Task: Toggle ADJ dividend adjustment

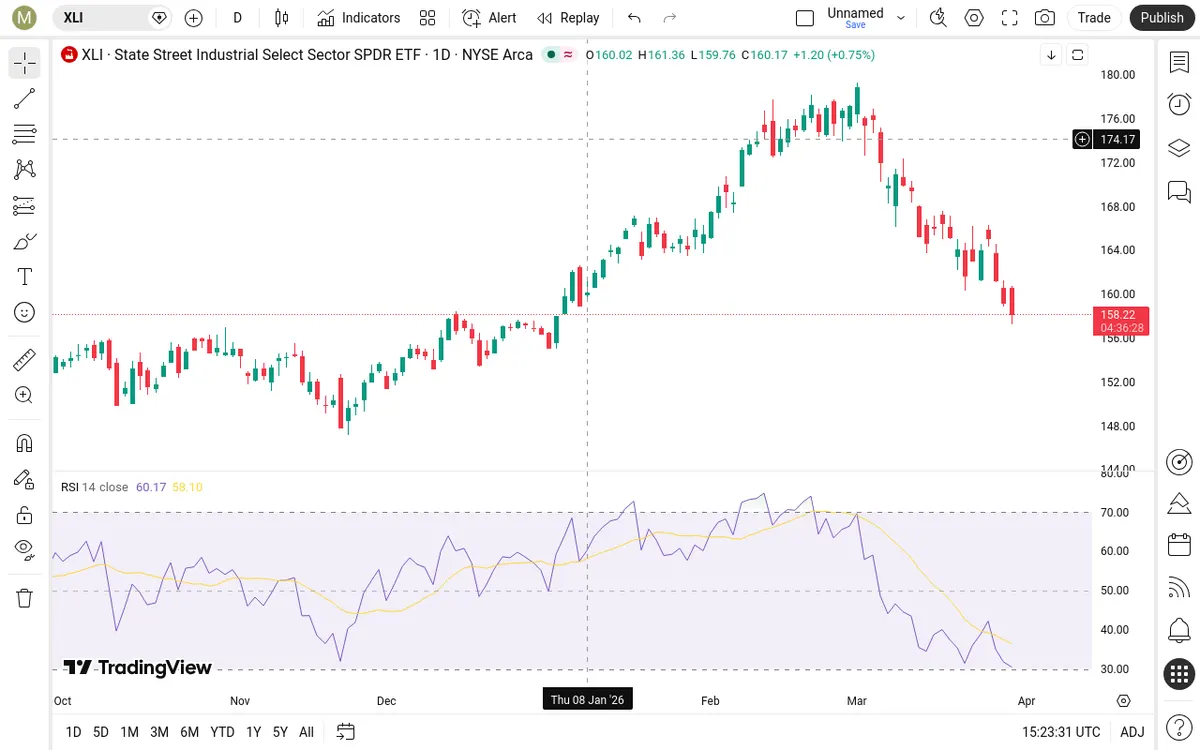Action: coord(1132,732)
